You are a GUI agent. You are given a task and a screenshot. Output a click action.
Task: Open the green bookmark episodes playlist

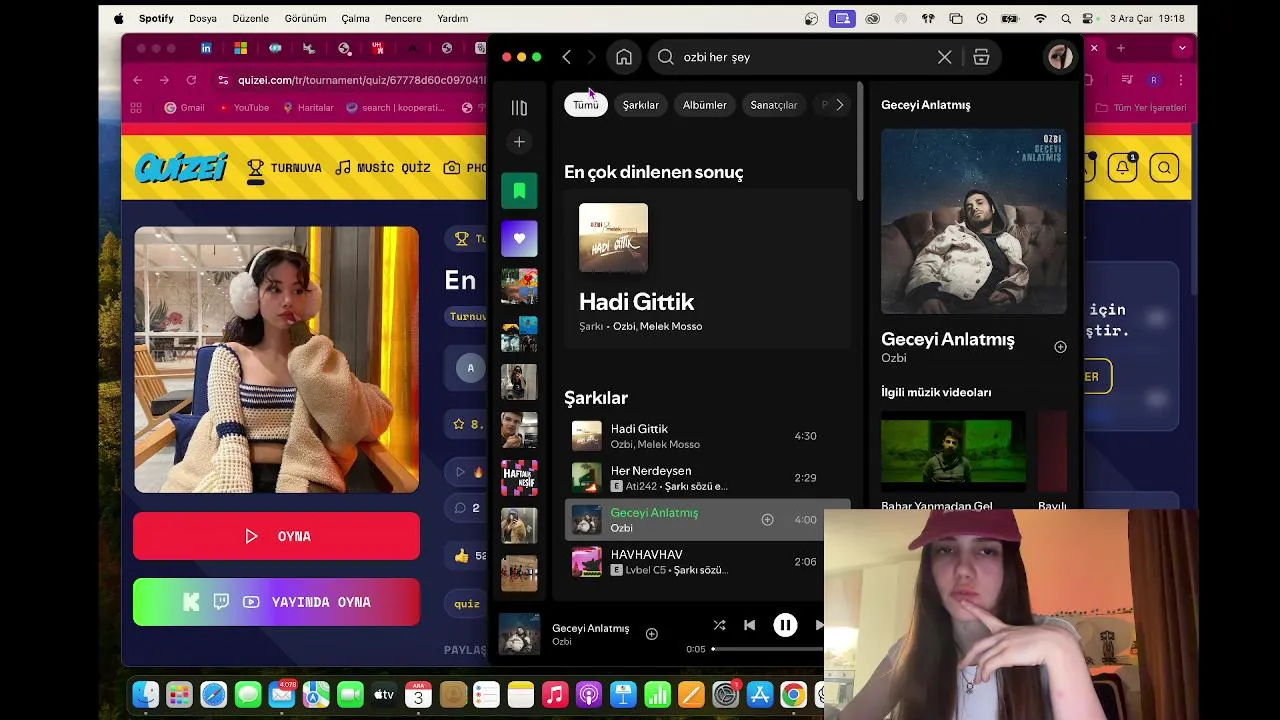(519, 190)
